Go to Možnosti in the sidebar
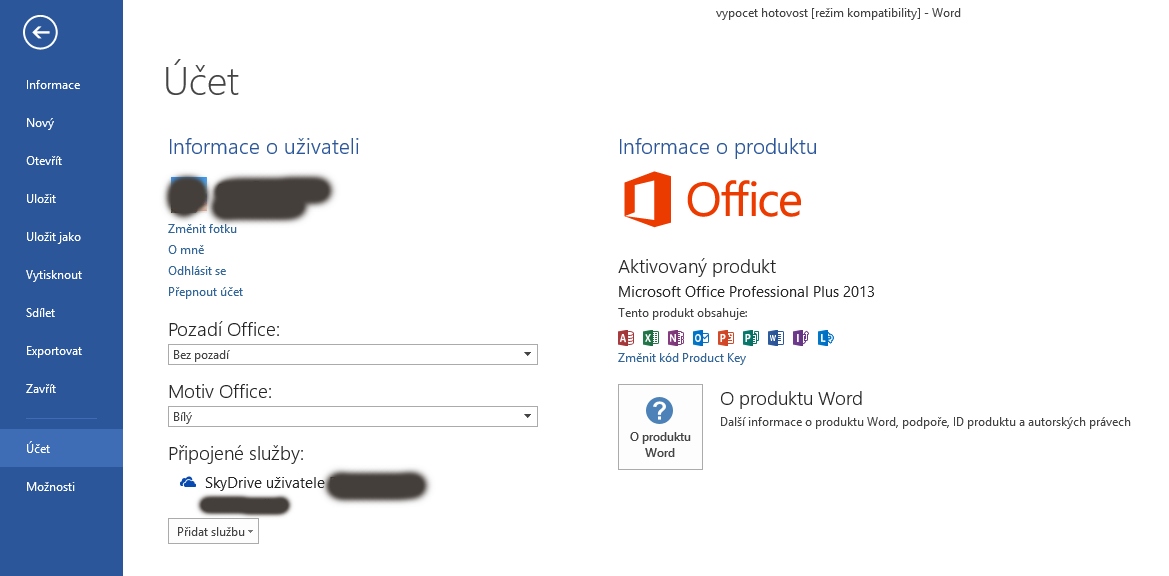The width and height of the screenshot is (1169, 576). coord(51,487)
